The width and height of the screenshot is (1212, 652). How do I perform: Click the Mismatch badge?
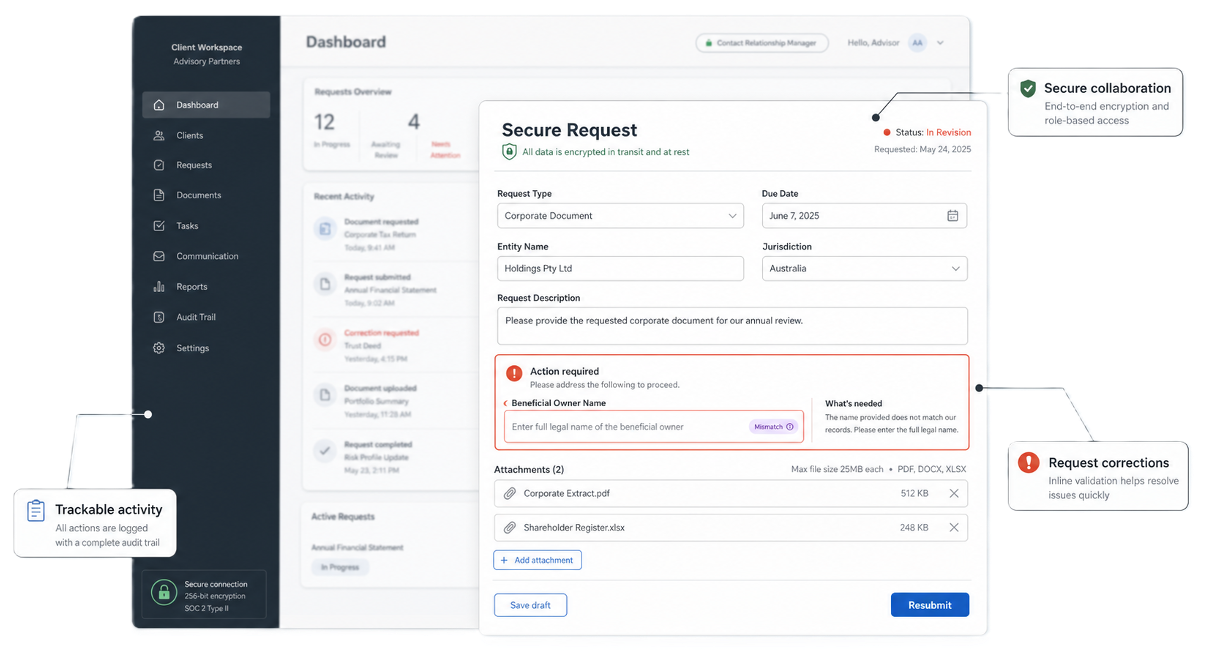point(773,427)
